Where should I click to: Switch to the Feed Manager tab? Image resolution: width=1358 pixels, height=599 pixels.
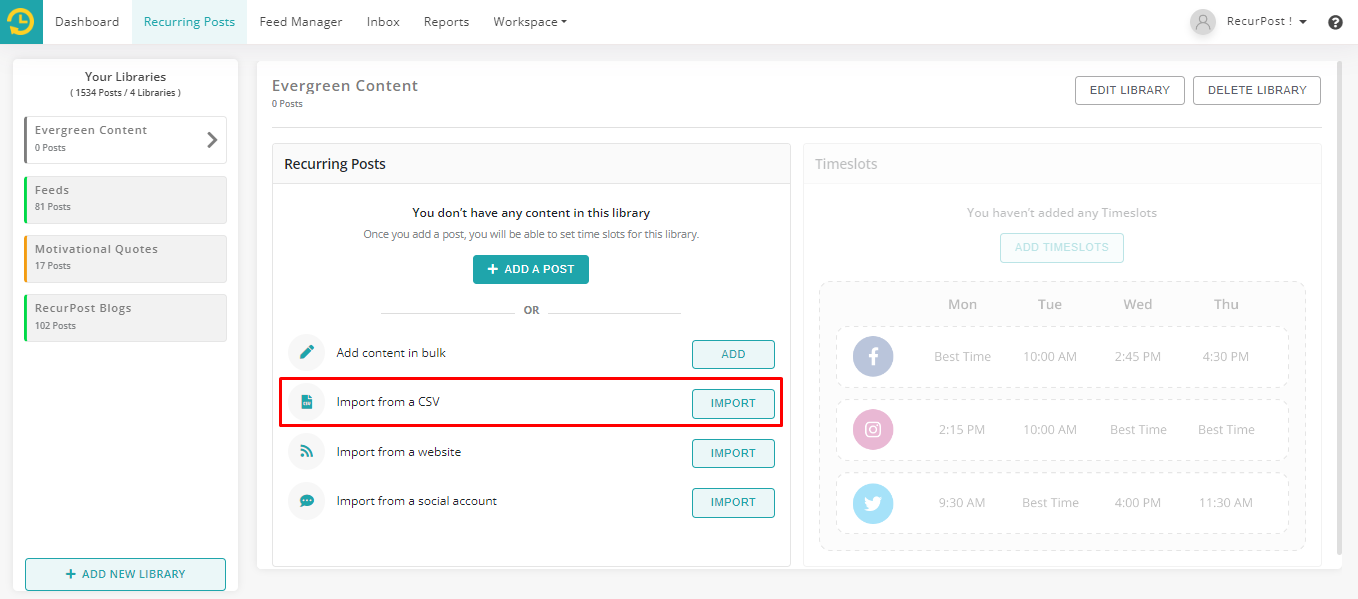(x=301, y=22)
